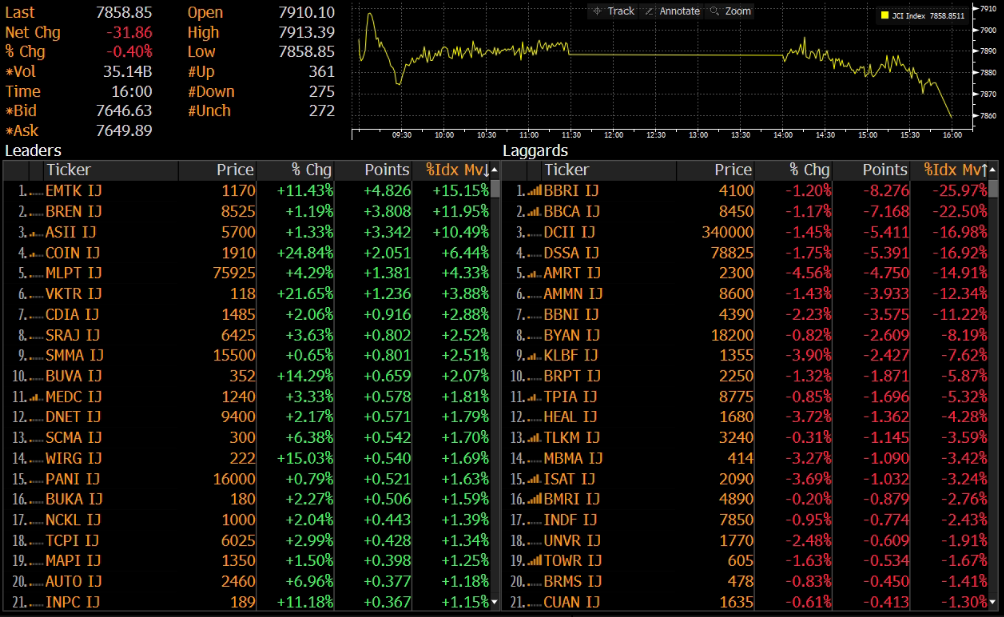The width and height of the screenshot is (1004, 617).
Task: Click the volume bar icon beside BBCA IJ
Action: click(x=534, y=211)
